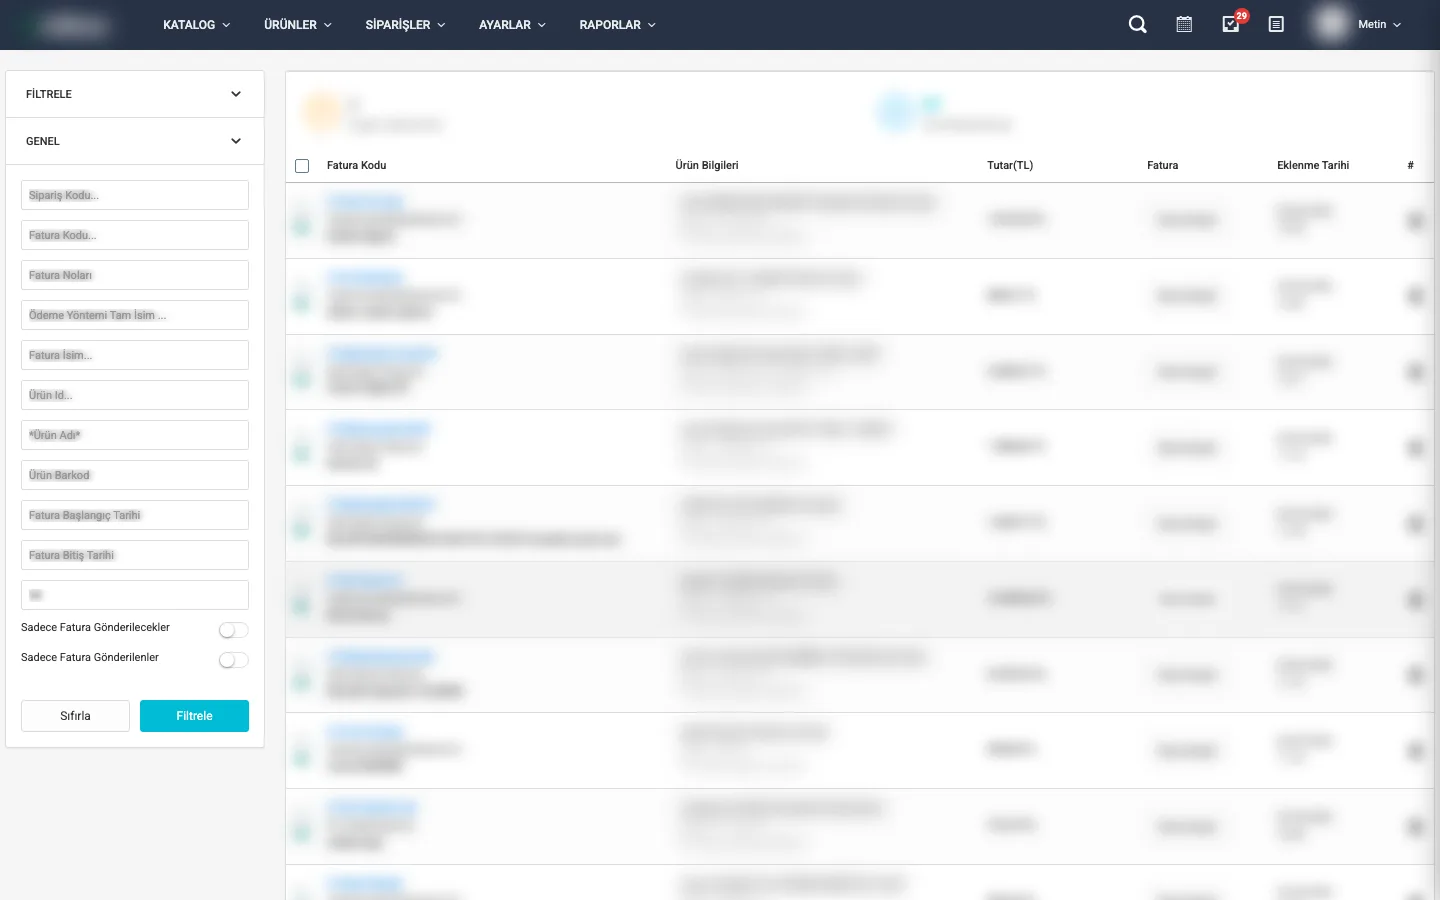
Task: Open the search icon in top bar
Action: pos(1137,25)
